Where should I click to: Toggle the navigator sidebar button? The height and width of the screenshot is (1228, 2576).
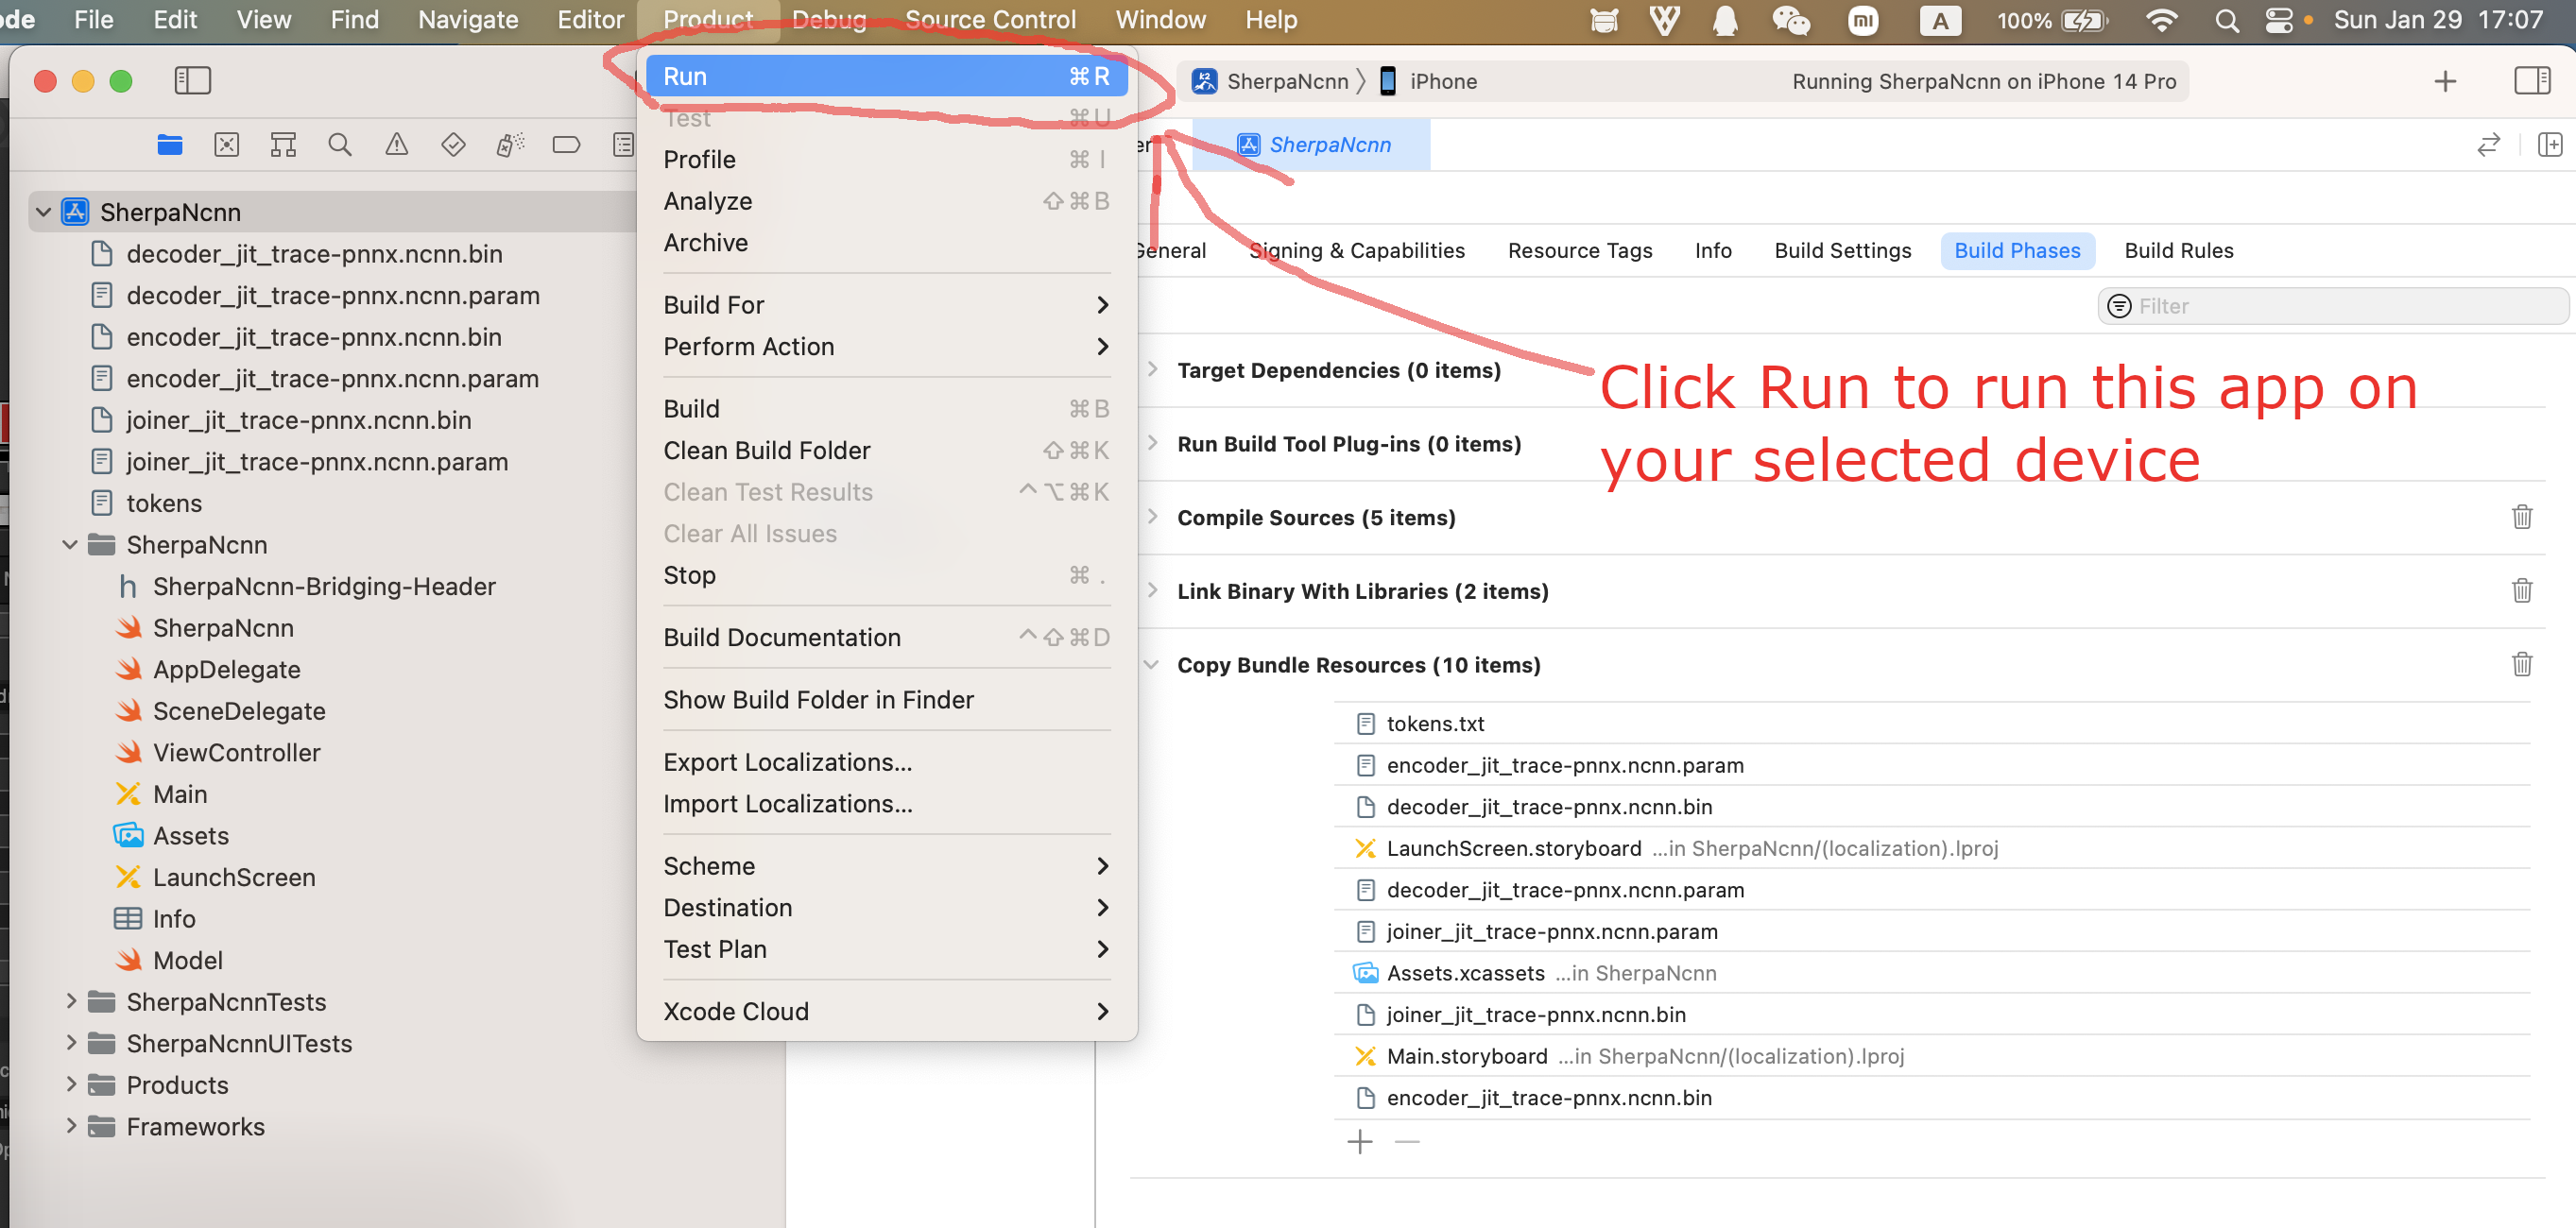coord(192,80)
